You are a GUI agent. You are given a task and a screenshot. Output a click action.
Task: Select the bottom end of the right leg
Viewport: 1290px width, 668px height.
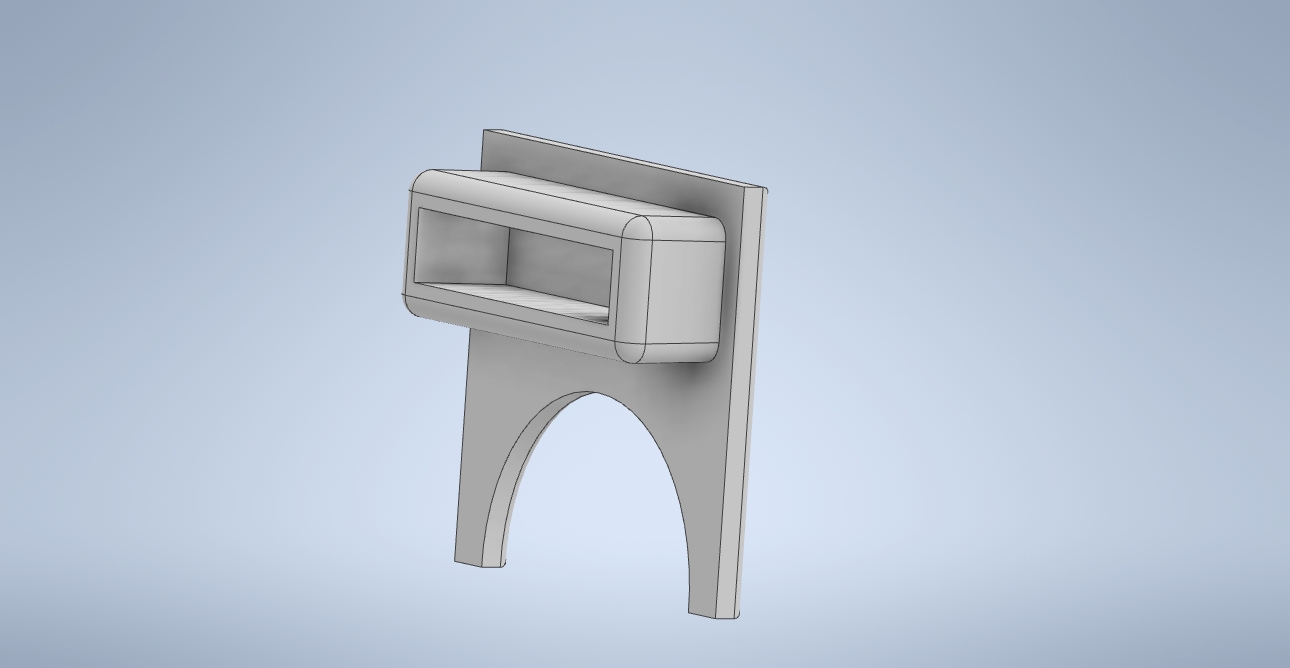coord(714,612)
